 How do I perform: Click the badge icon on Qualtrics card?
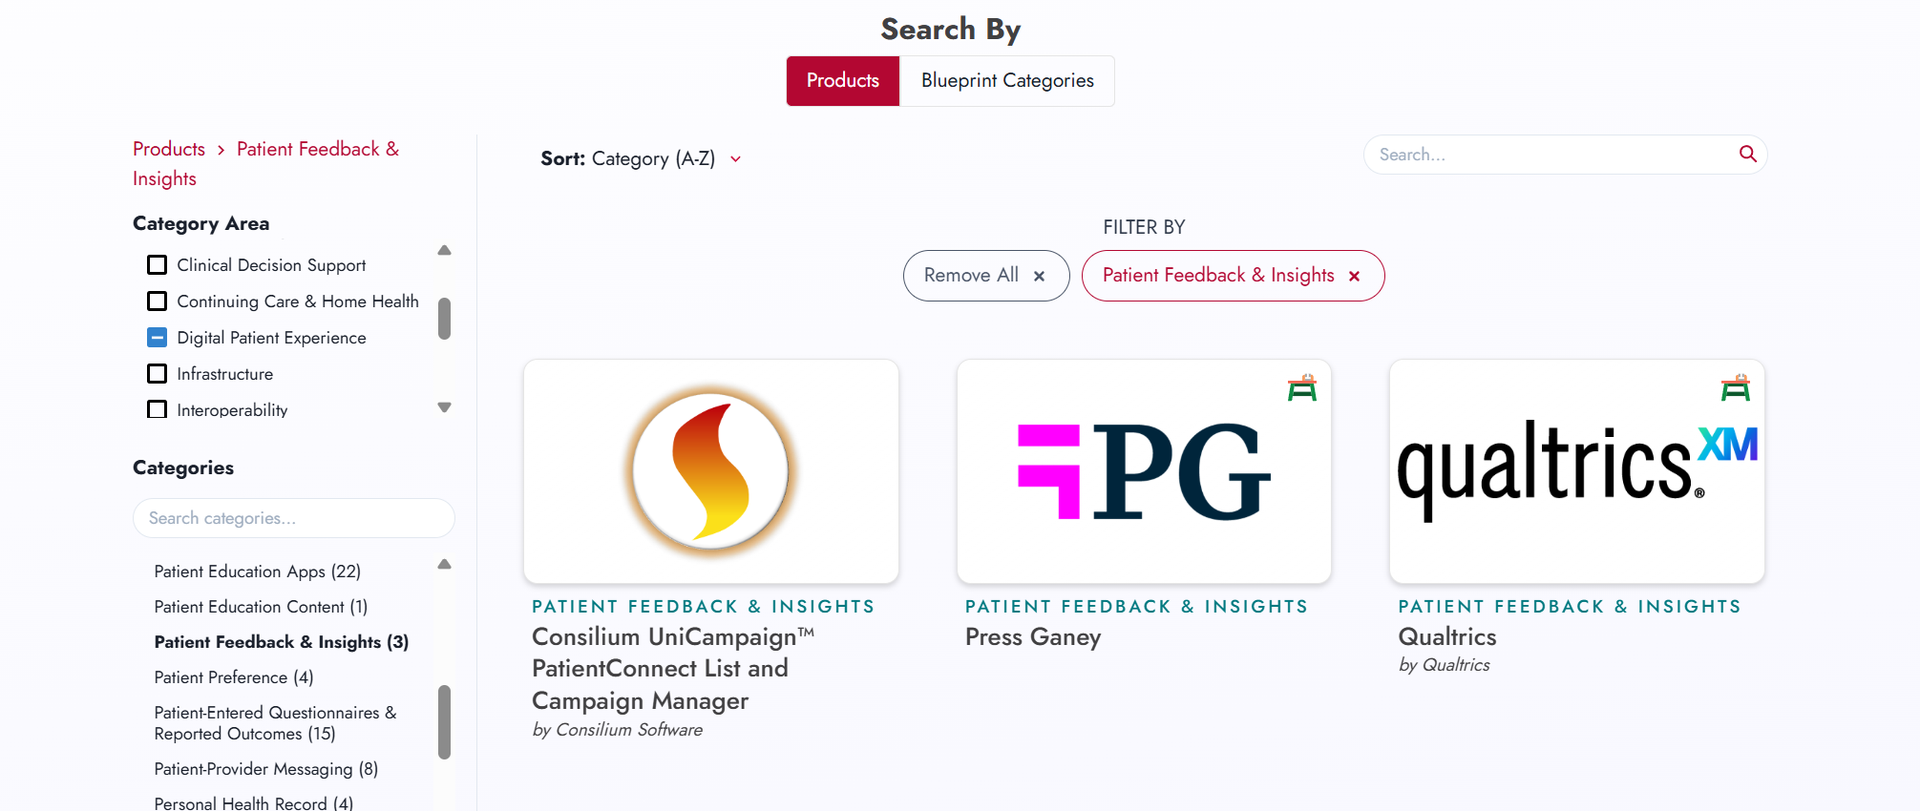1735,388
